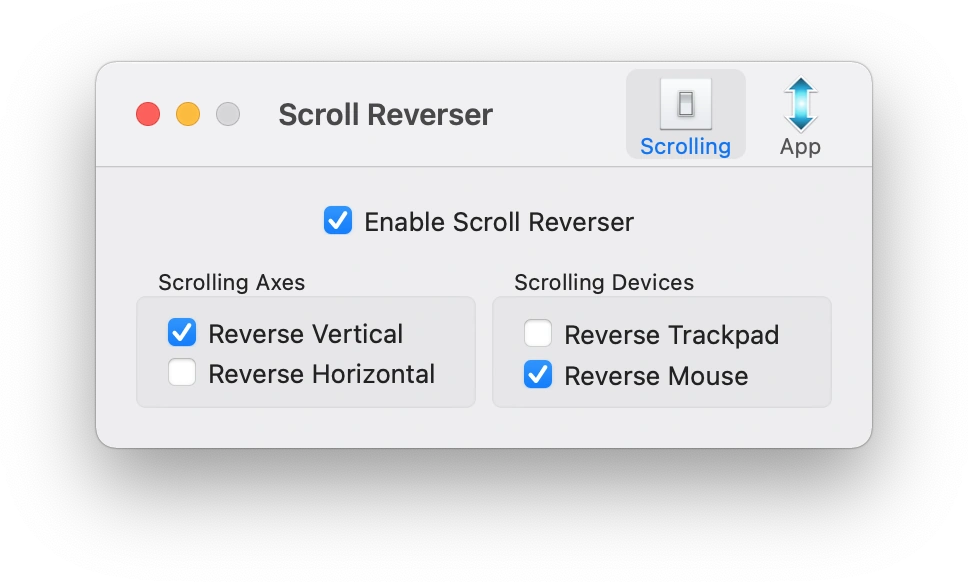The height and width of the screenshot is (582, 968).
Task: Disable the Reverse Vertical checkbox
Action: click(182, 333)
